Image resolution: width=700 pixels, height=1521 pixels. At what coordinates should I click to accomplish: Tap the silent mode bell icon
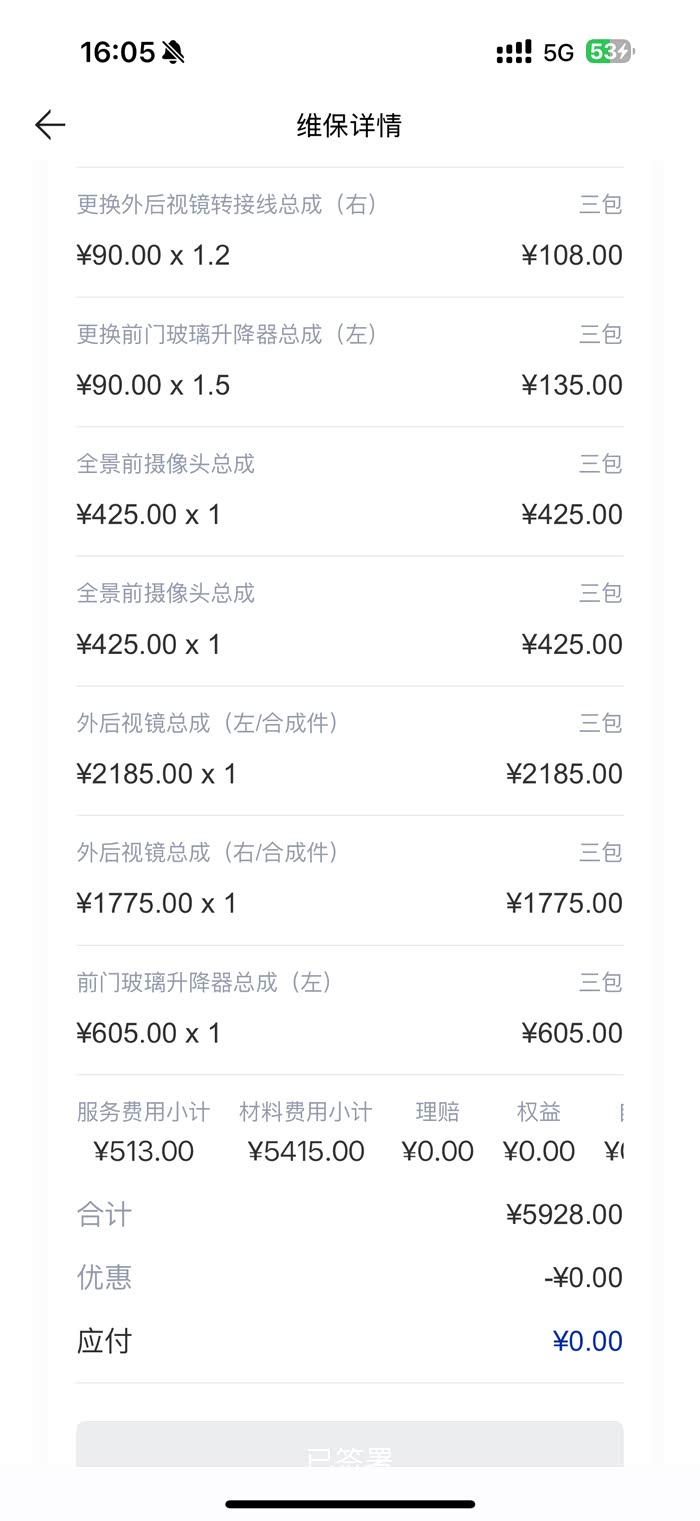(173, 52)
